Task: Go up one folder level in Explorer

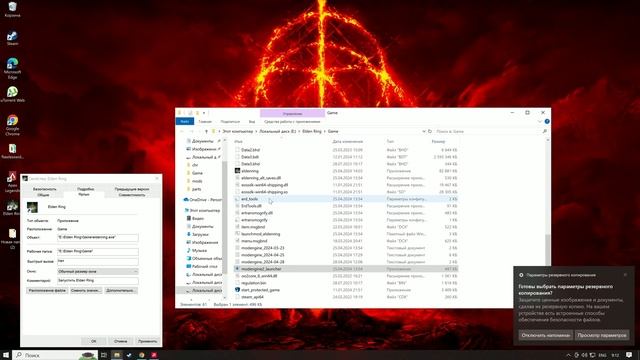Action: pyautogui.click(x=206, y=131)
